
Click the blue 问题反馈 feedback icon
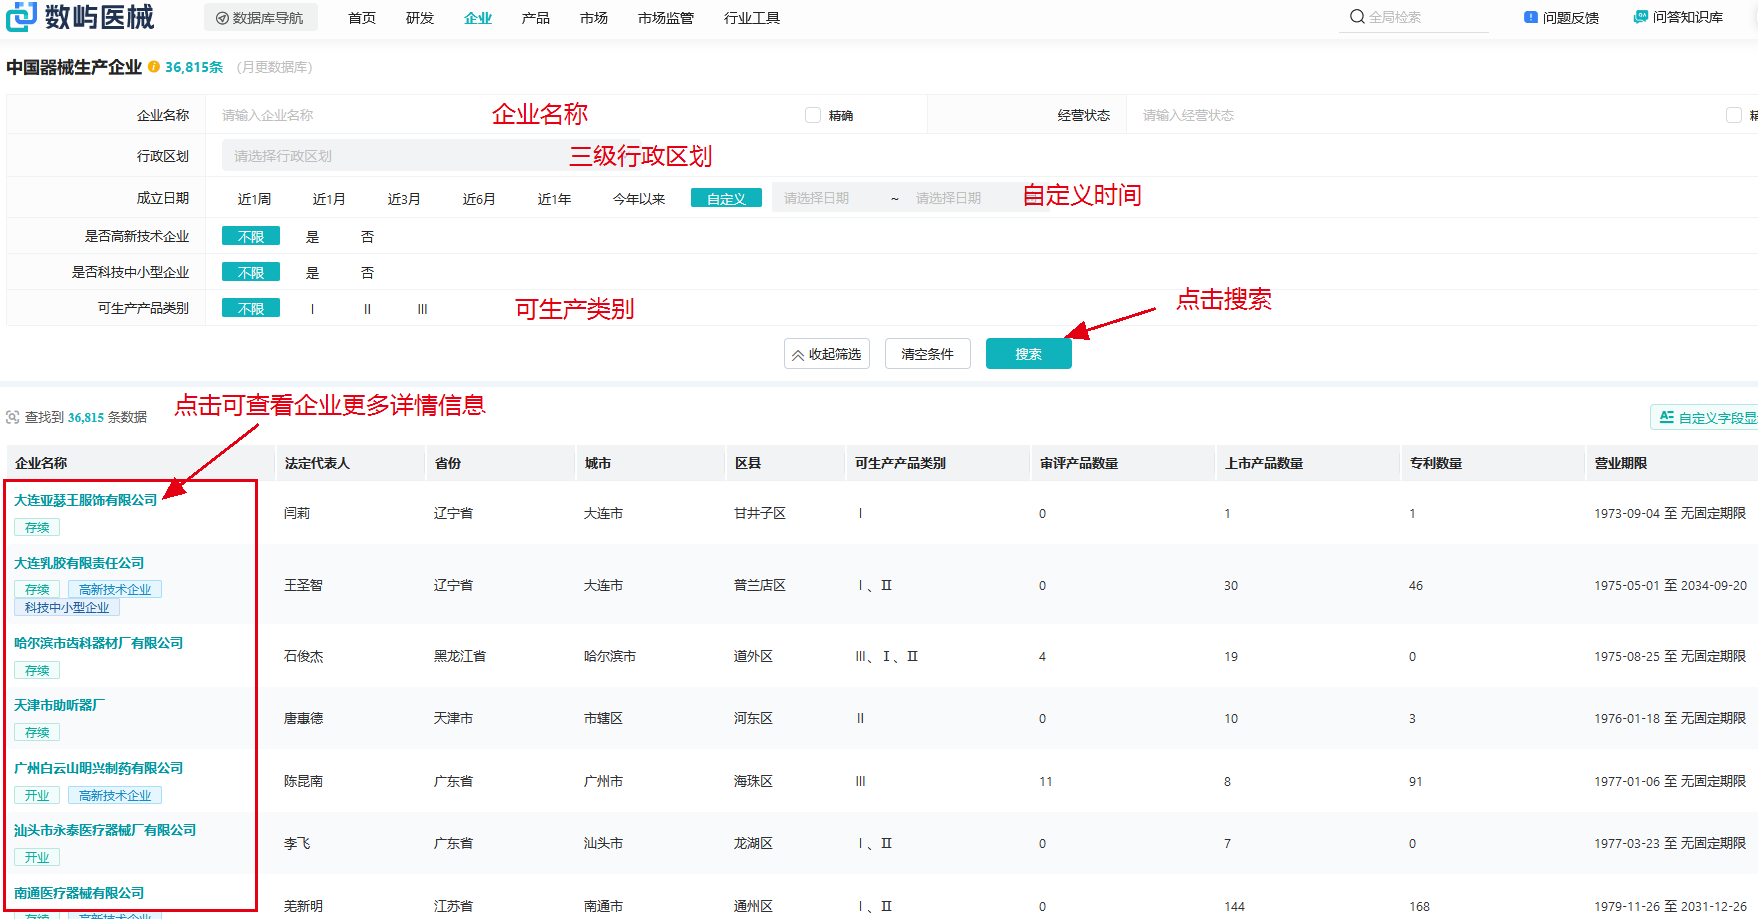click(1530, 17)
